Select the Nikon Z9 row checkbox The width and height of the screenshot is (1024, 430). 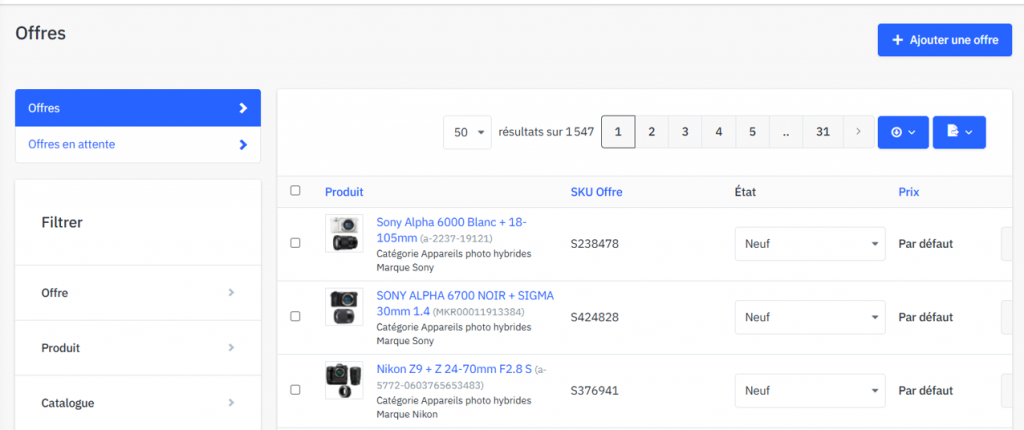pyautogui.click(x=295, y=390)
